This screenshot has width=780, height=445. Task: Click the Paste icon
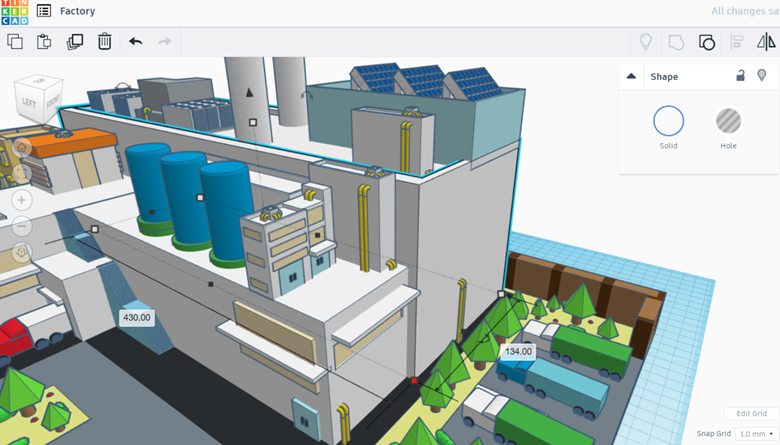[x=44, y=42]
